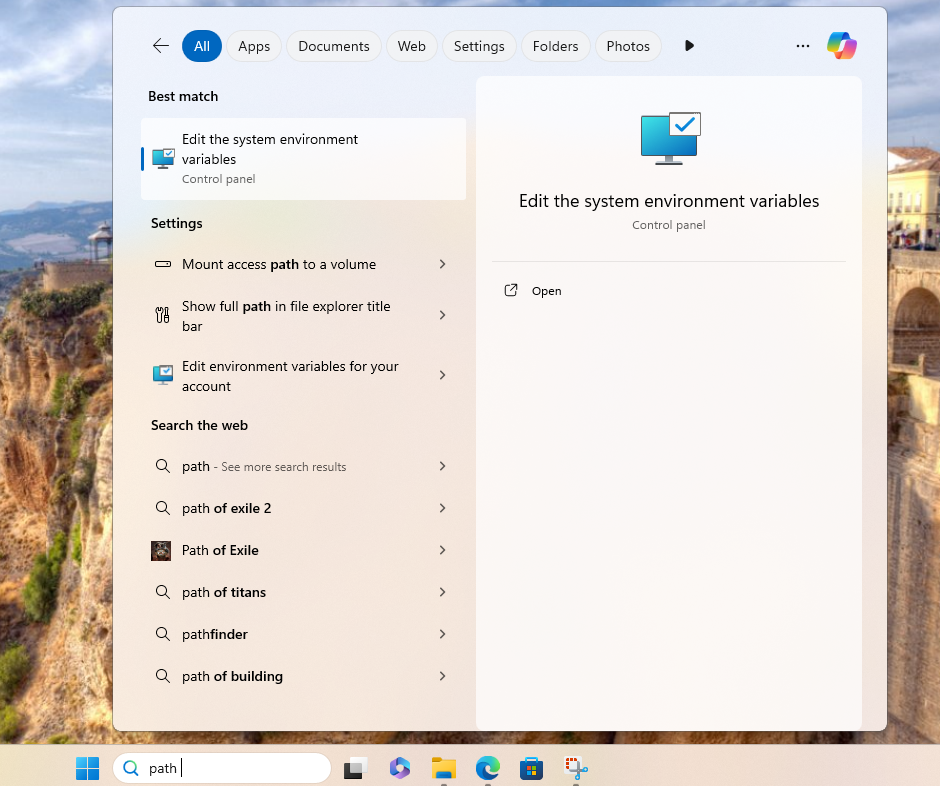Expand the path of building chevron
The height and width of the screenshot is (786, 940).
pos(442,676)
